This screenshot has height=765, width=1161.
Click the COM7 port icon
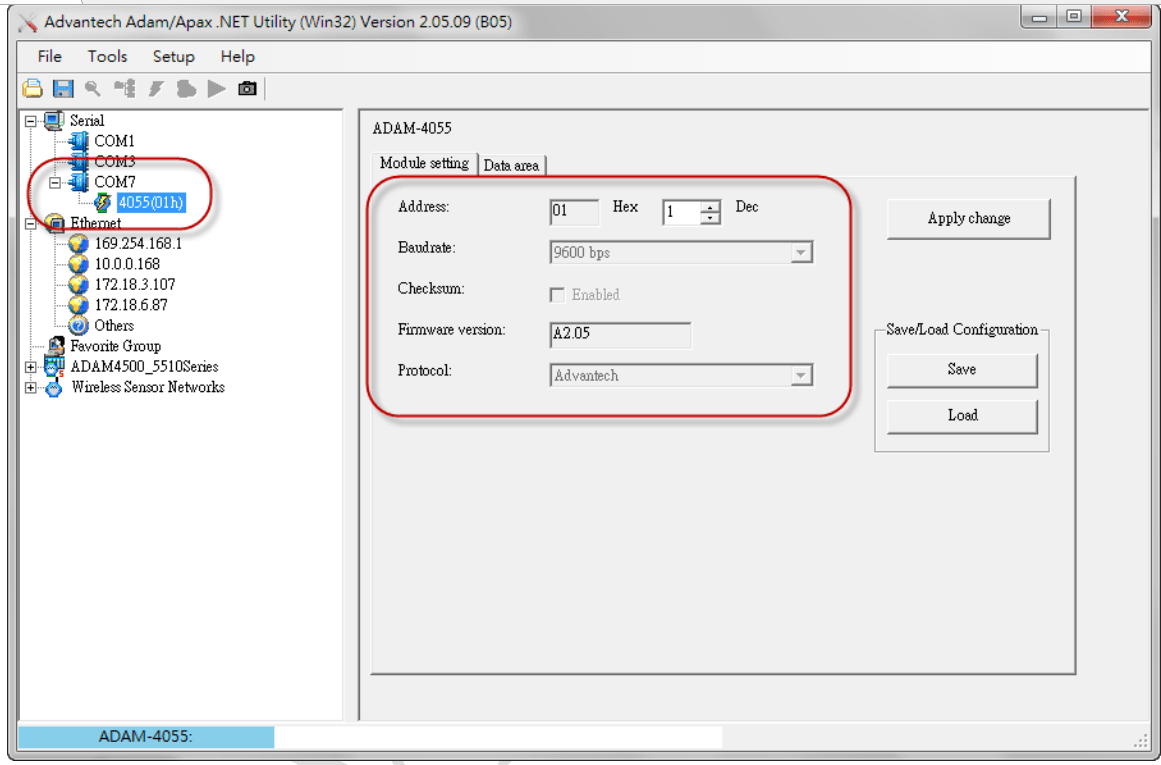pyautogui.click(x=78, y=181)
